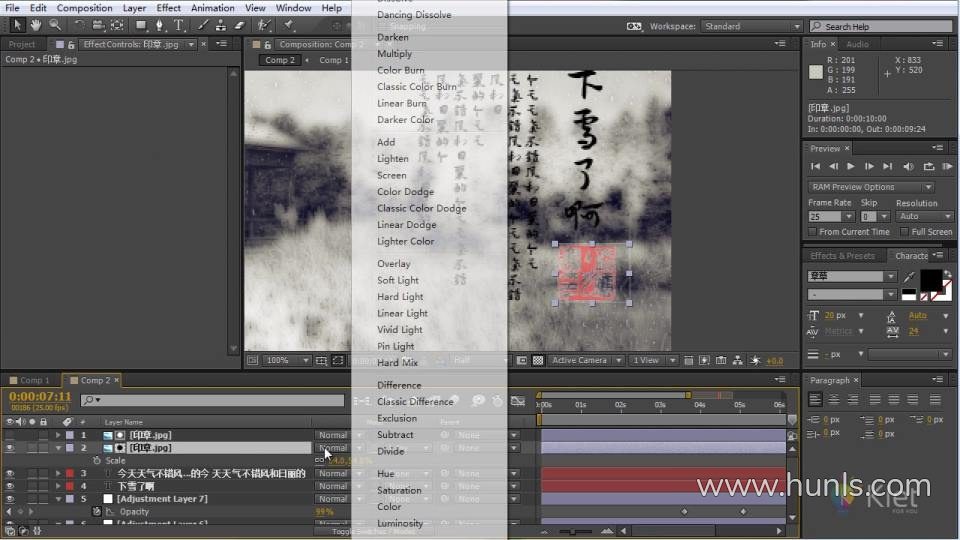The height and width of the screenshot is (540, 960).
Task: Step forward one frame in Preview
Action: (x=869, y=167)
